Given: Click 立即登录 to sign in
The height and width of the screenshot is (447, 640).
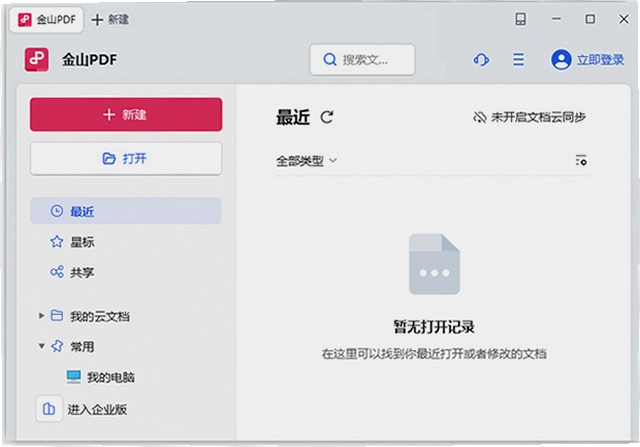Looking at the screenshot, I should [x=600, y=60].
